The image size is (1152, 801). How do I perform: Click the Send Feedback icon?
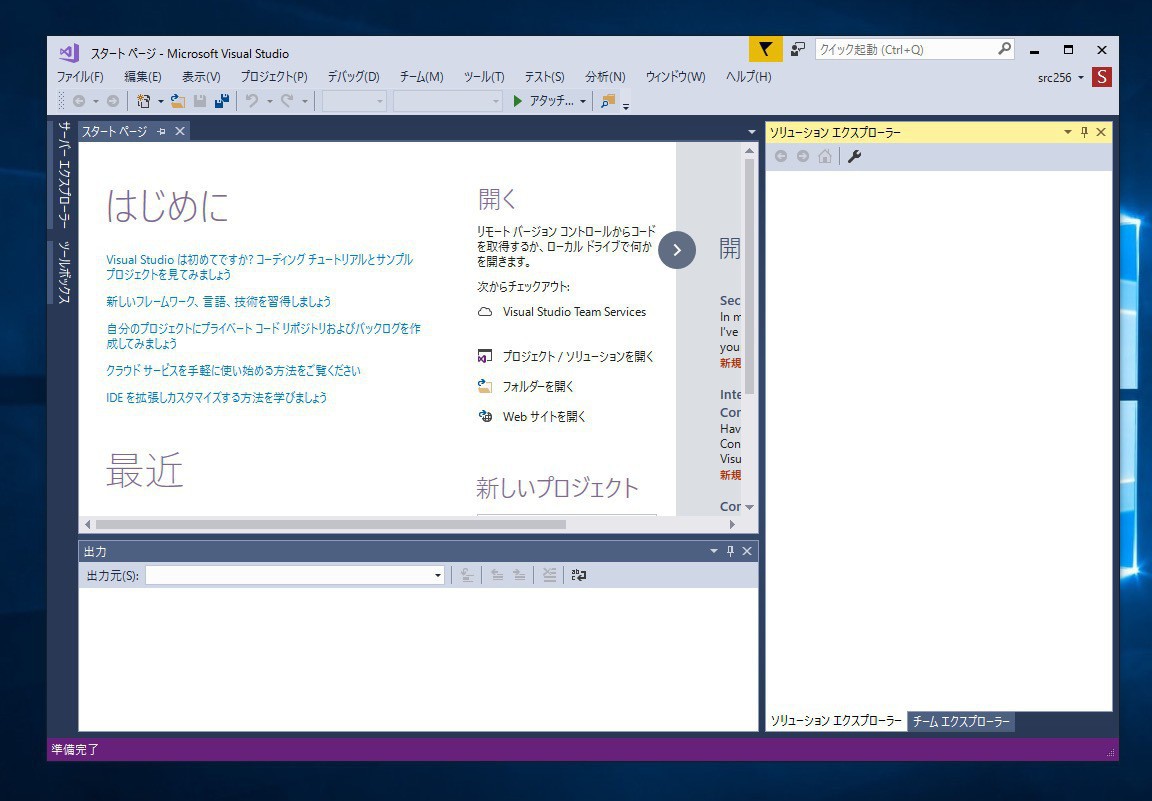(798, 49)
